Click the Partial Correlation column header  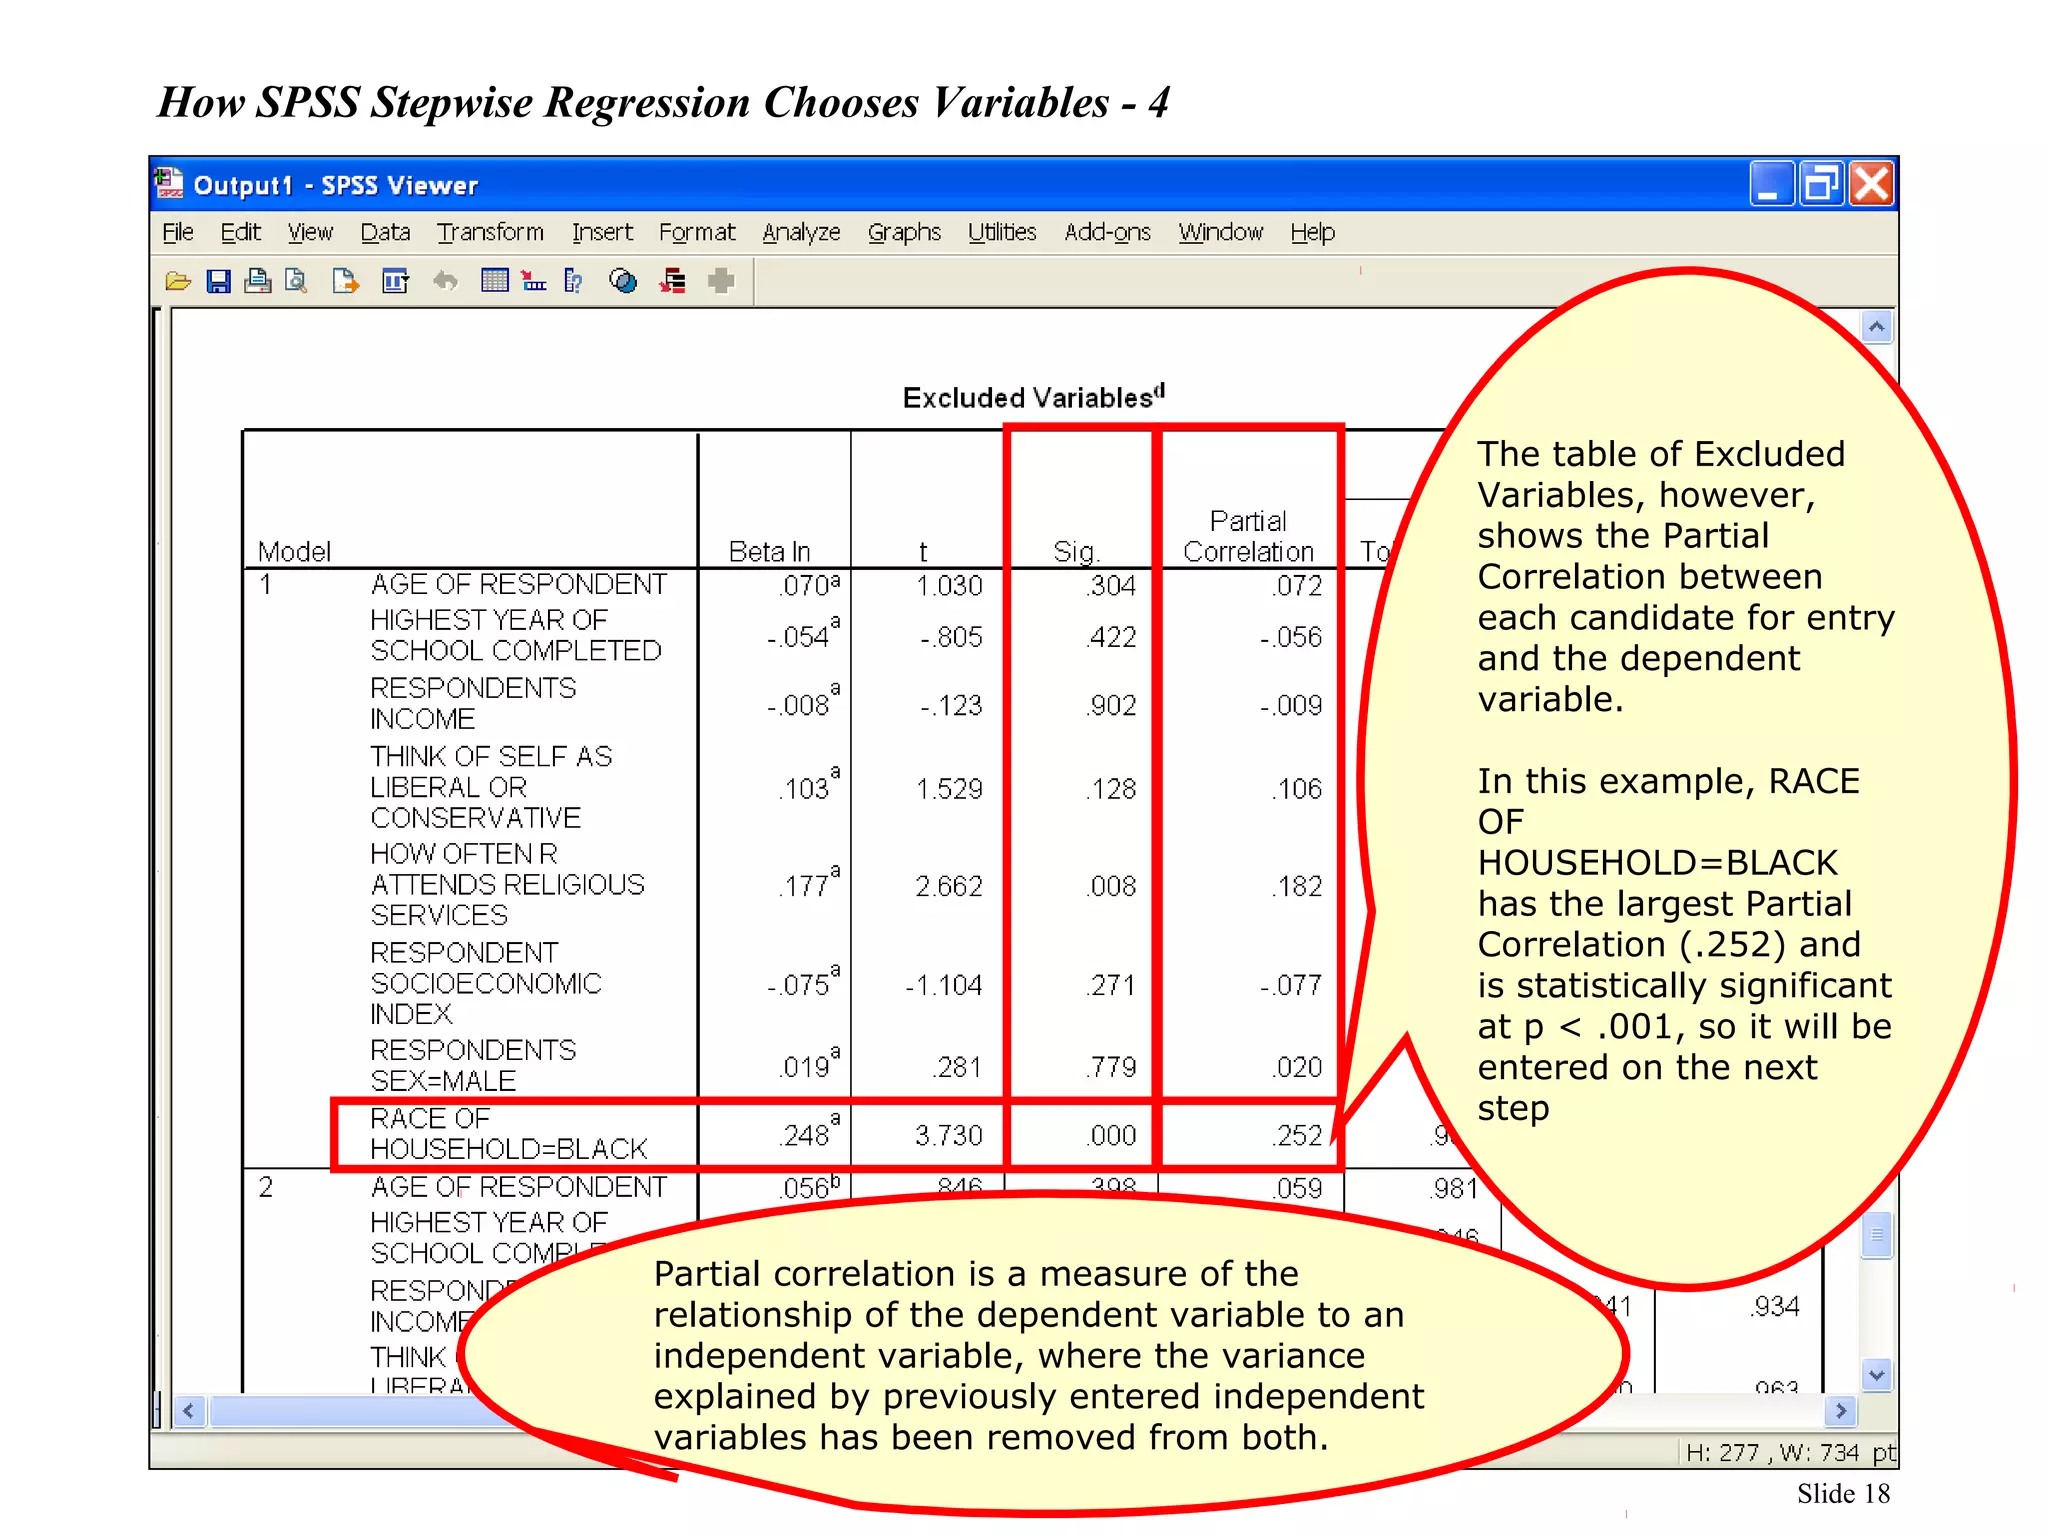tap(1248, 536)
